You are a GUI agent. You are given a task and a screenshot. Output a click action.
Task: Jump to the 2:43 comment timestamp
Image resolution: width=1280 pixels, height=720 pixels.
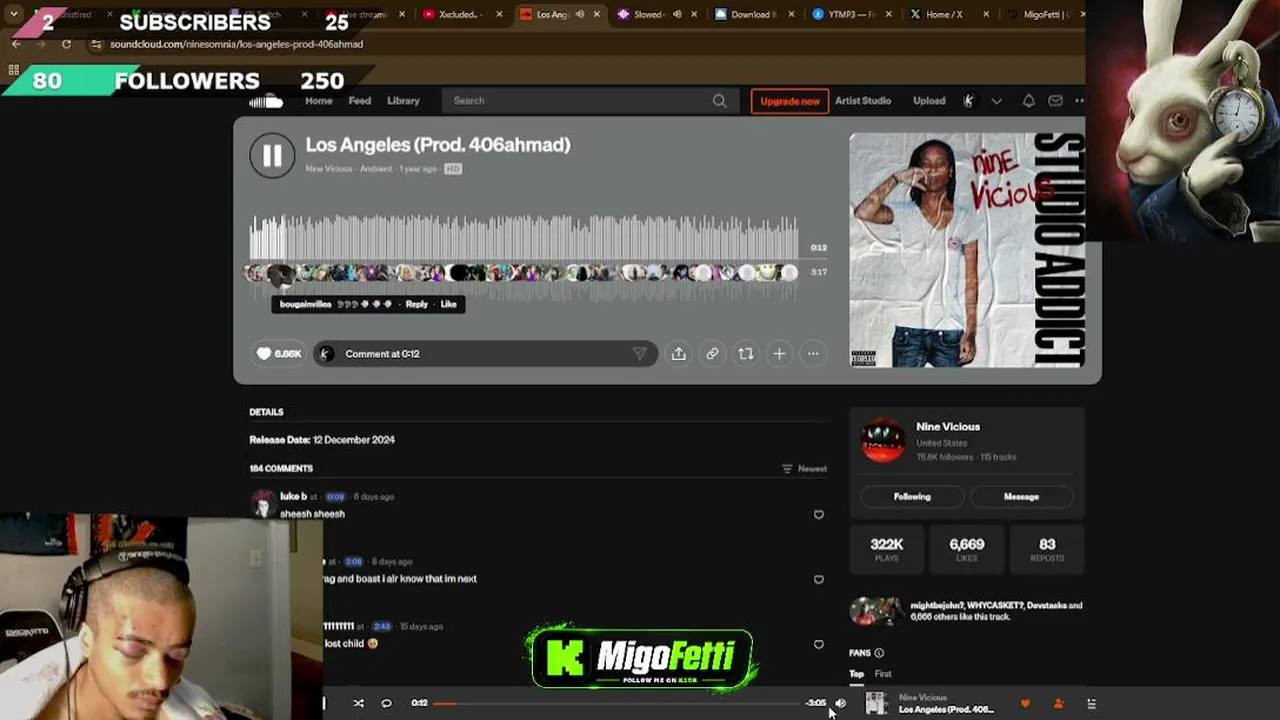coord(381,627)
